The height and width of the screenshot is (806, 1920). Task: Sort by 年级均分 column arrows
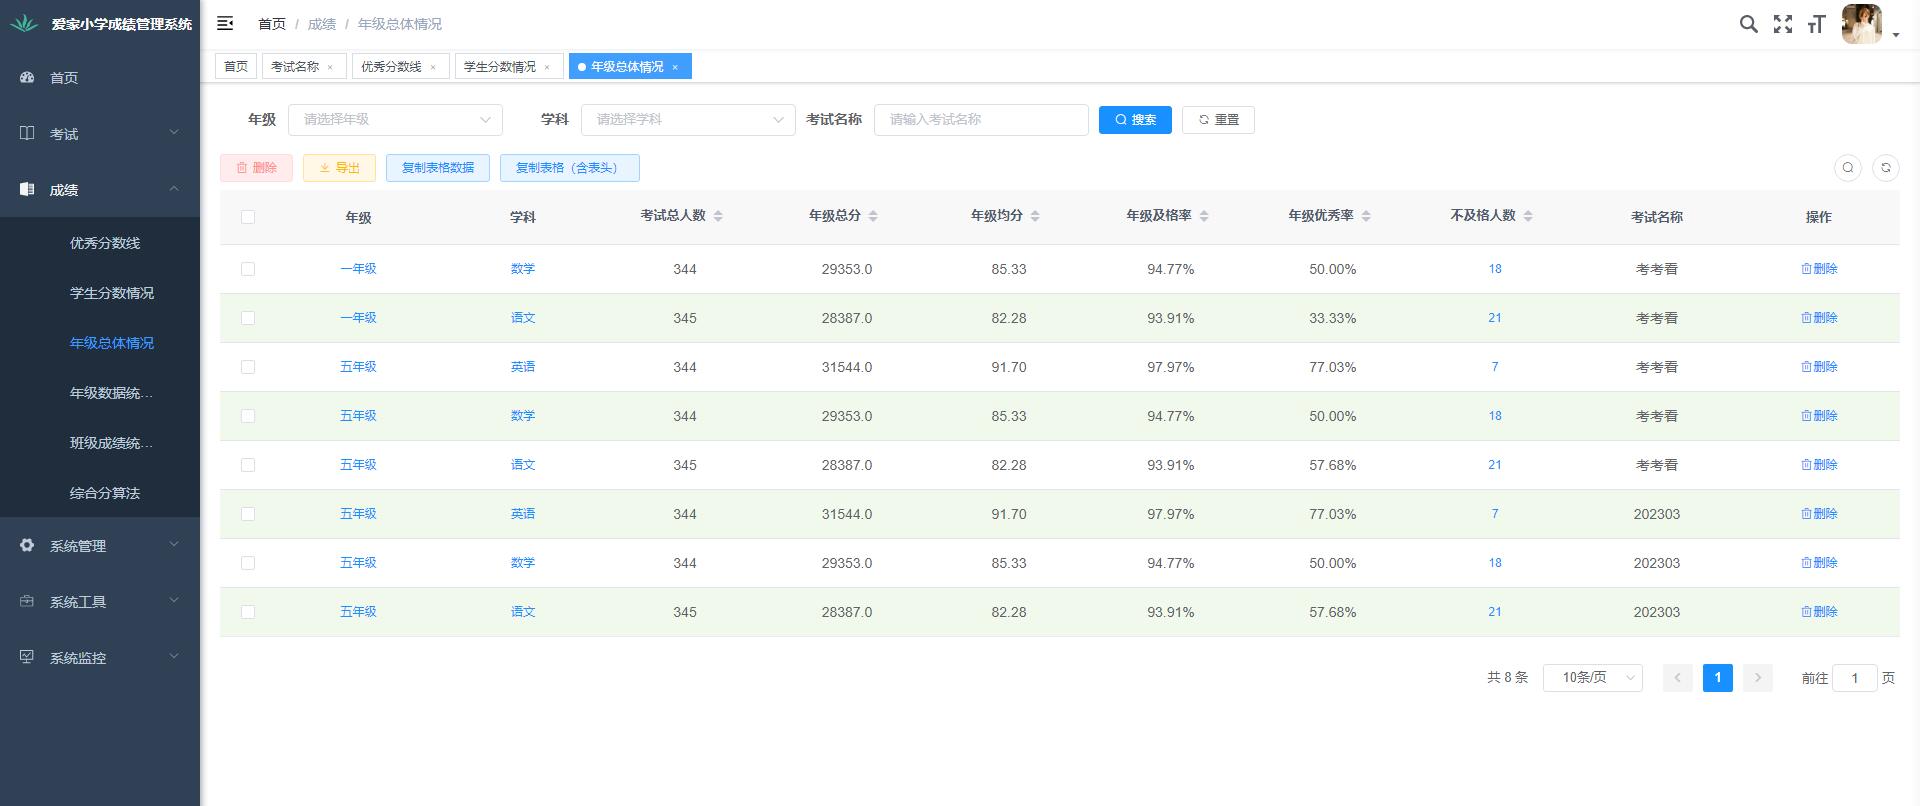tap(1034, 216)
